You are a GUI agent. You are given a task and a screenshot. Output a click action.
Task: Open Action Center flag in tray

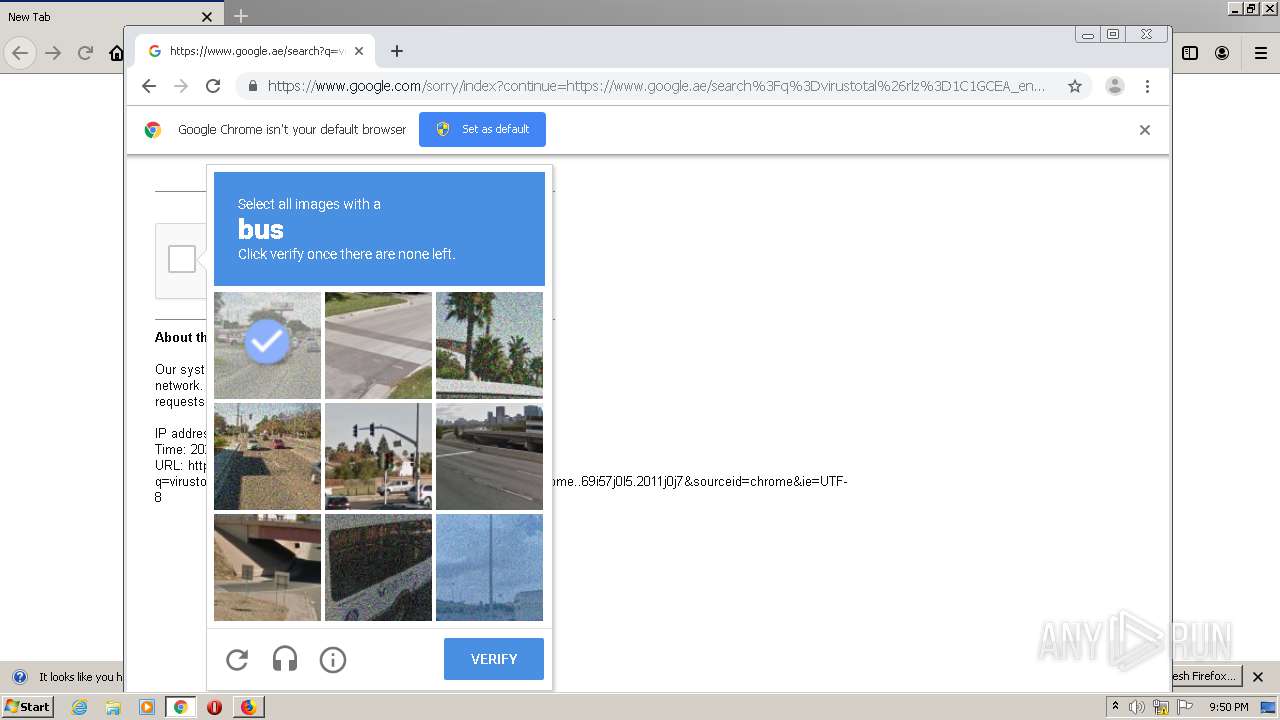click(x=1185, y=707)
